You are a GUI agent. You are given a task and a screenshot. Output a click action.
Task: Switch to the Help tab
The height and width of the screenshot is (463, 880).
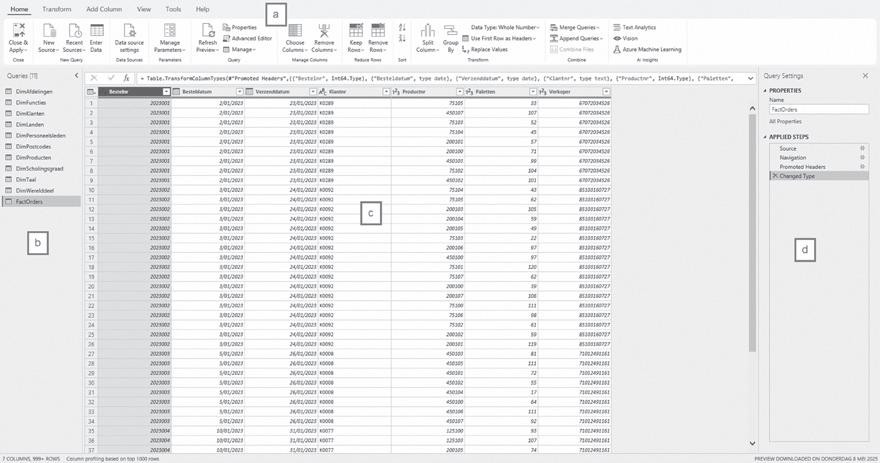point(203,10)
